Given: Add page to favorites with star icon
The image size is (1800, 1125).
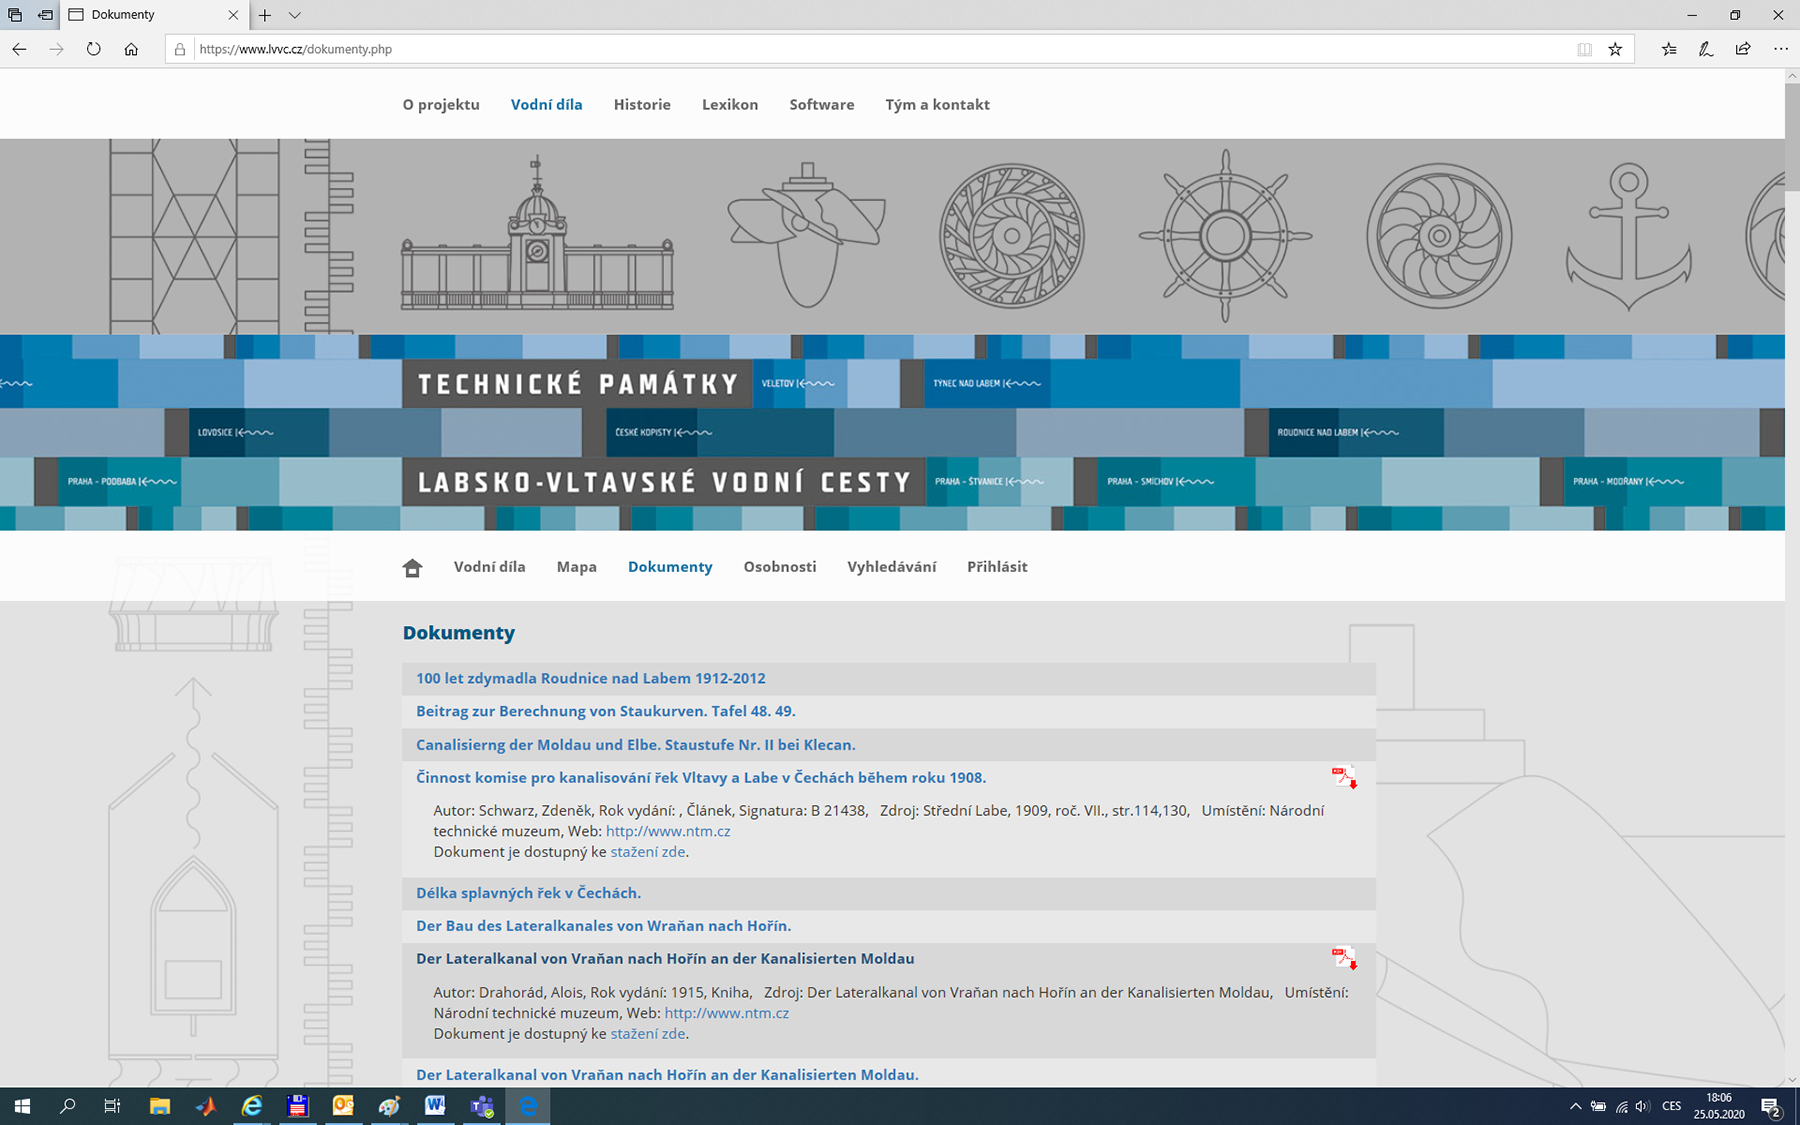Looking at the screenshot, I should [x=1615, y=49].
